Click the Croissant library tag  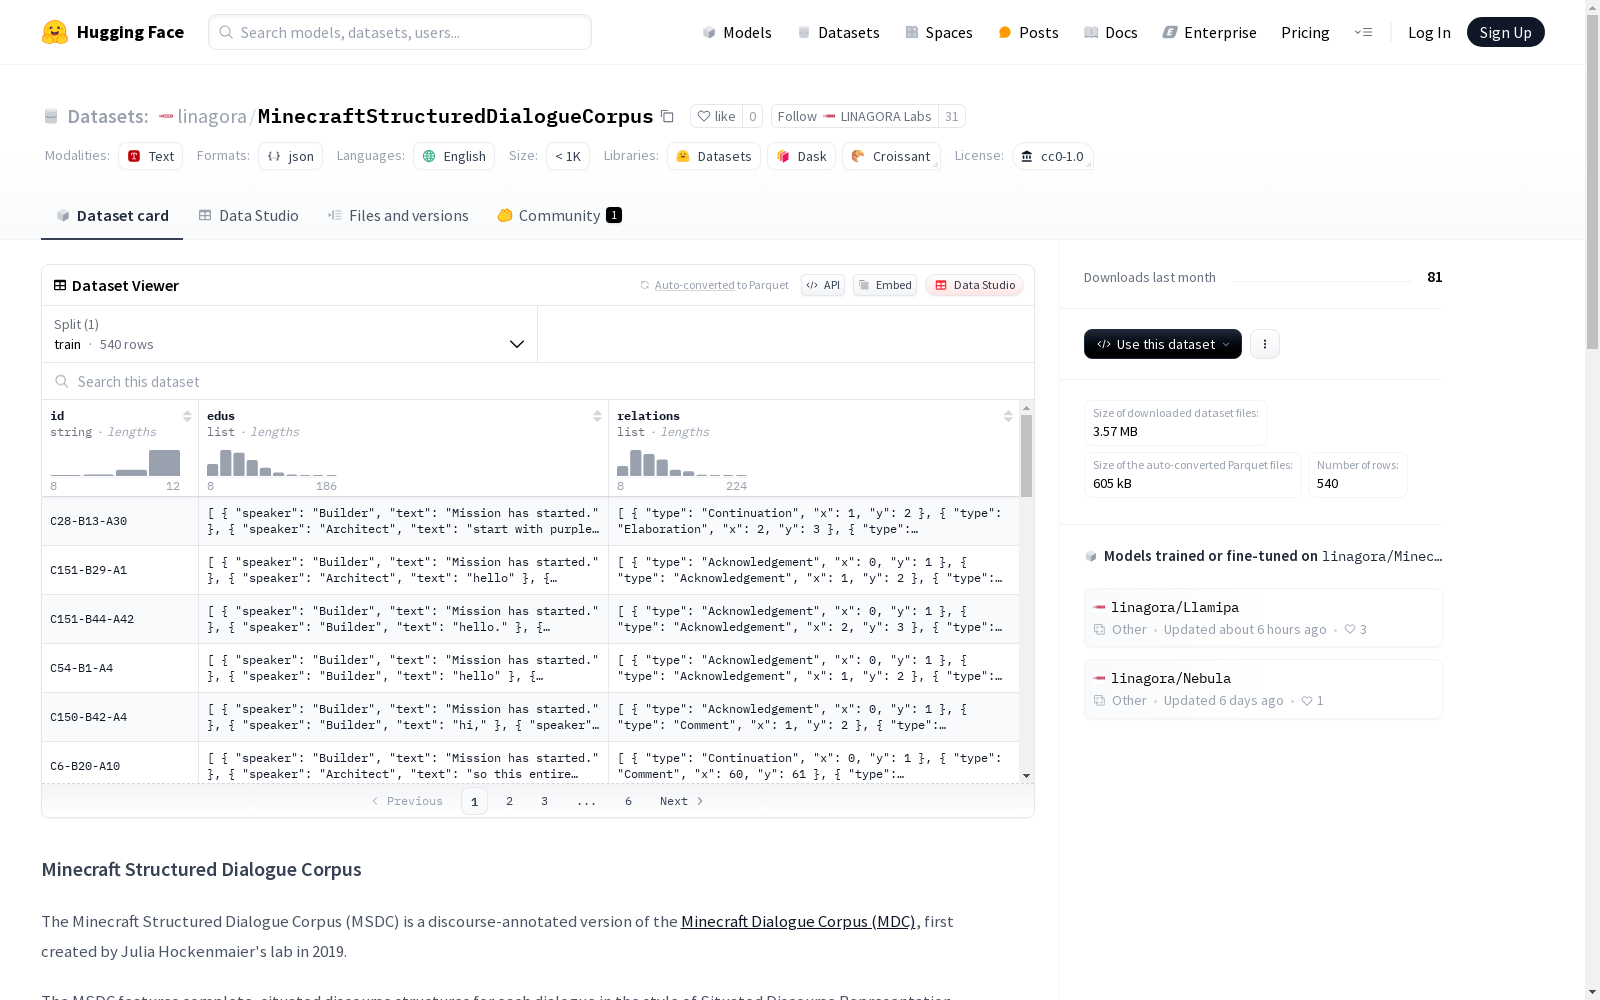click(x=891, y=156)
